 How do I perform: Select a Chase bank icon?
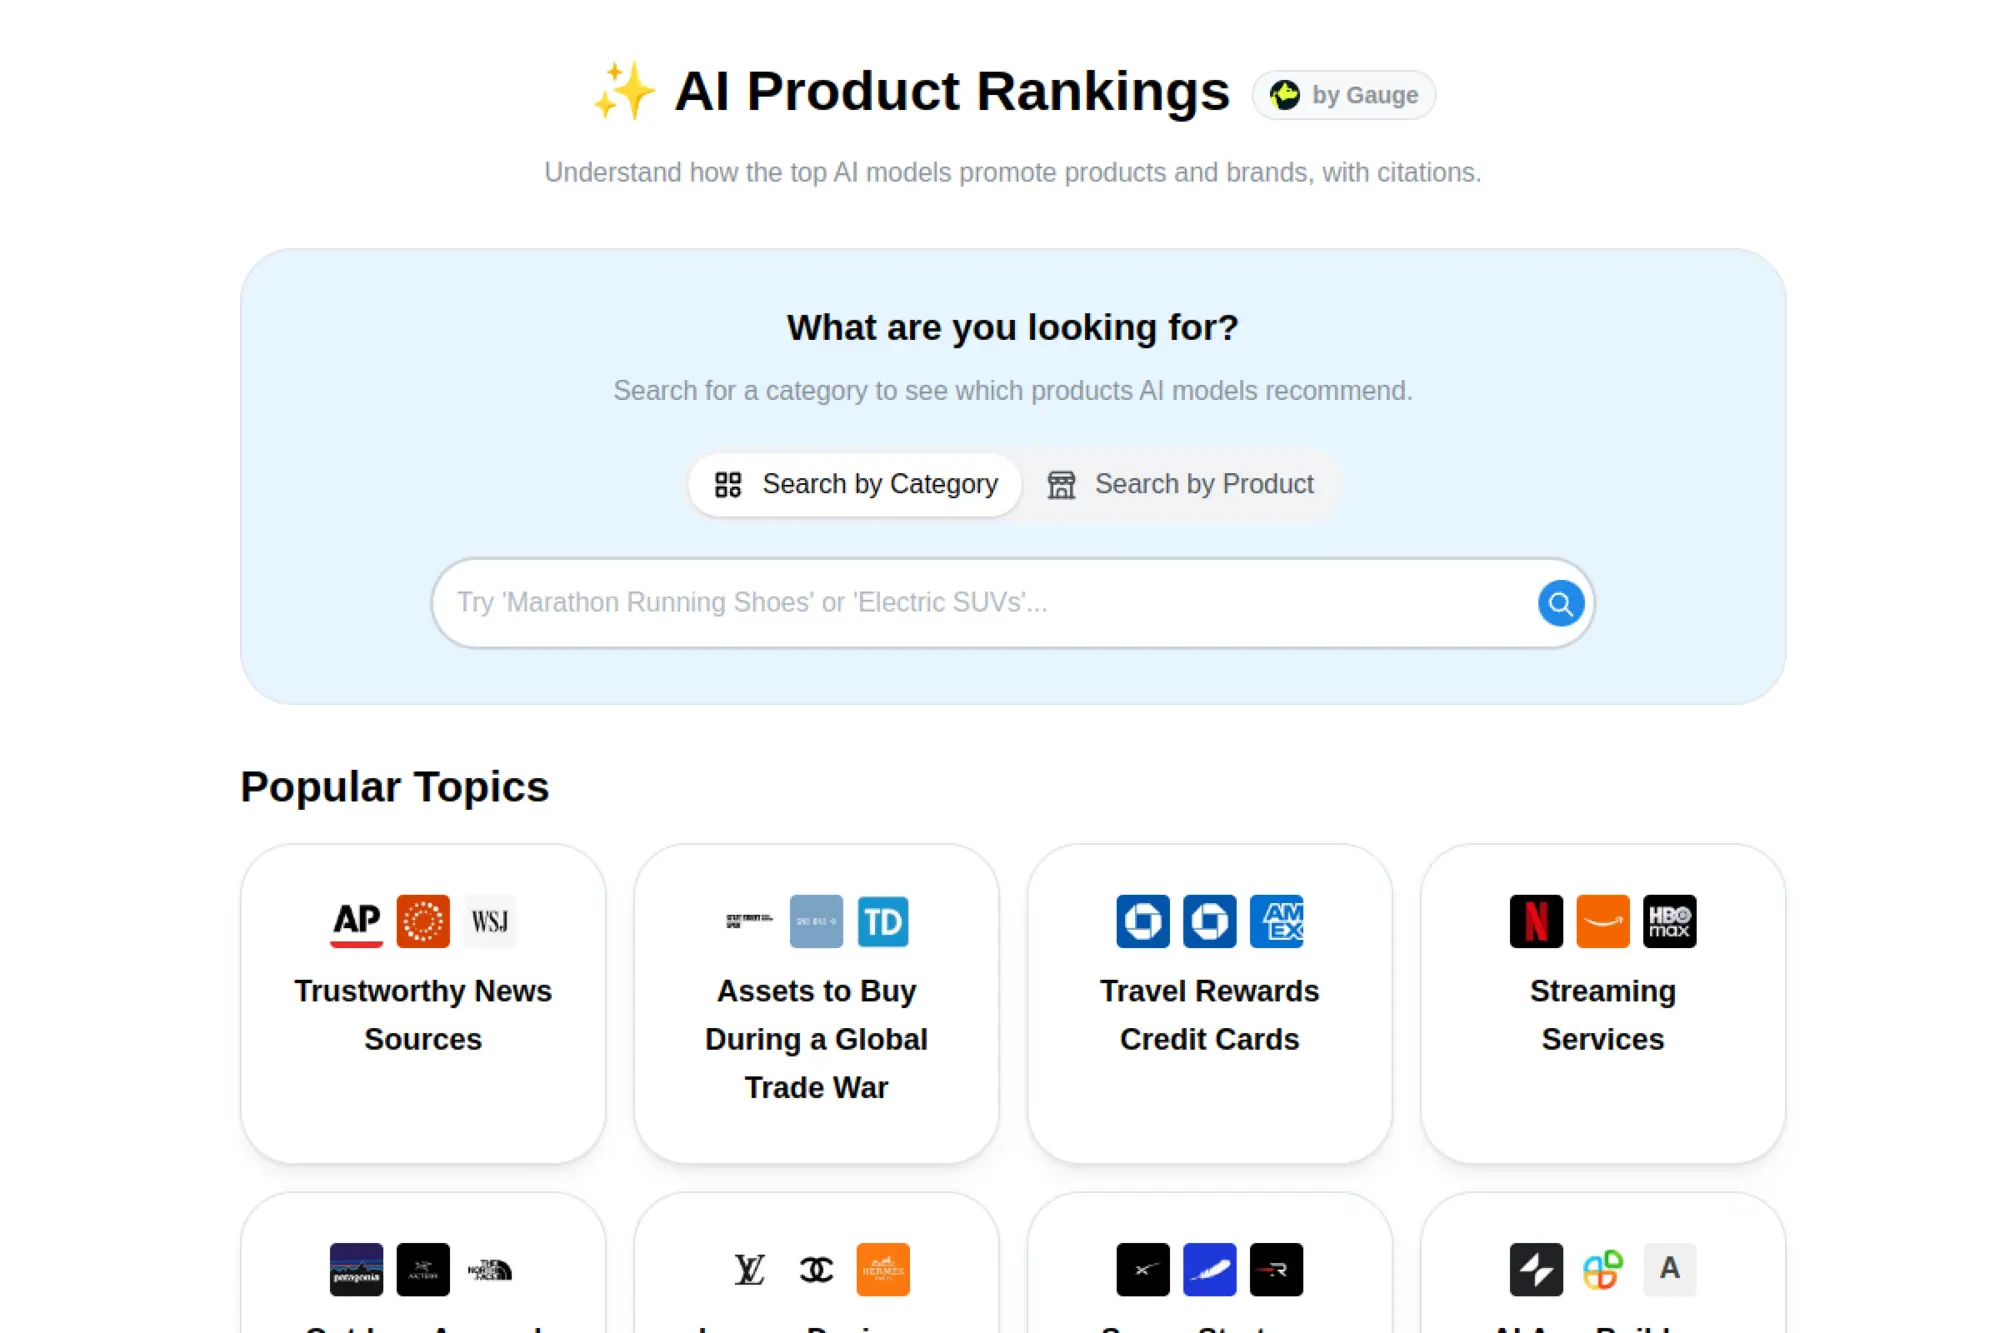pos(1143,920)
